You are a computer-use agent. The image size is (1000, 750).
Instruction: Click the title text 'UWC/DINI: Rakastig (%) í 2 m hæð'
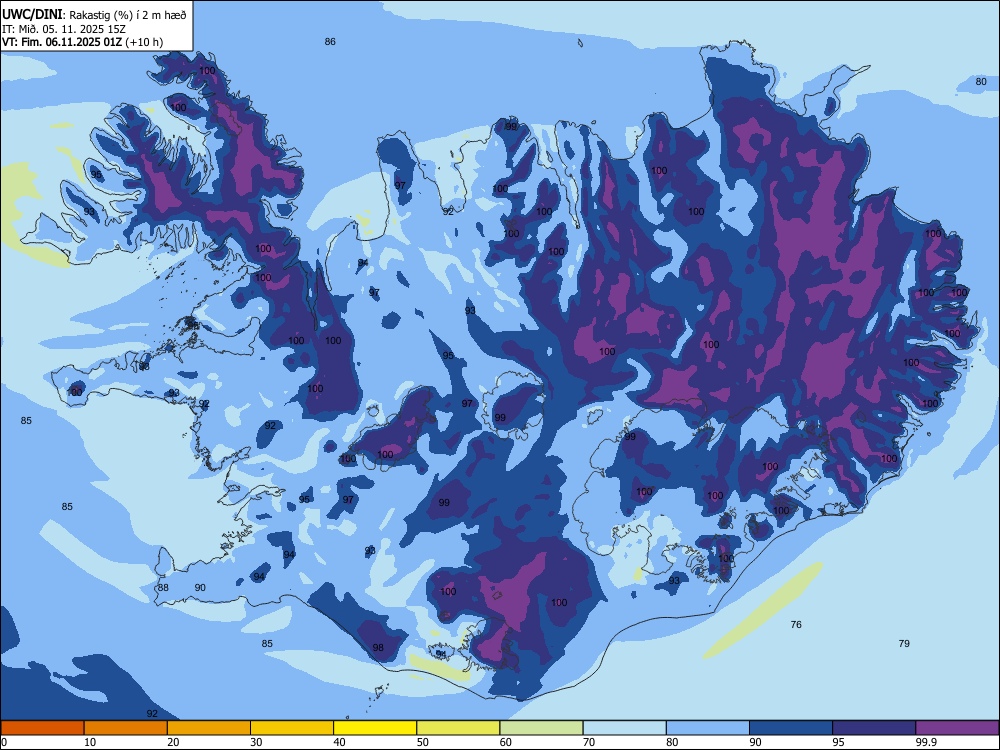tap(94, 15)
